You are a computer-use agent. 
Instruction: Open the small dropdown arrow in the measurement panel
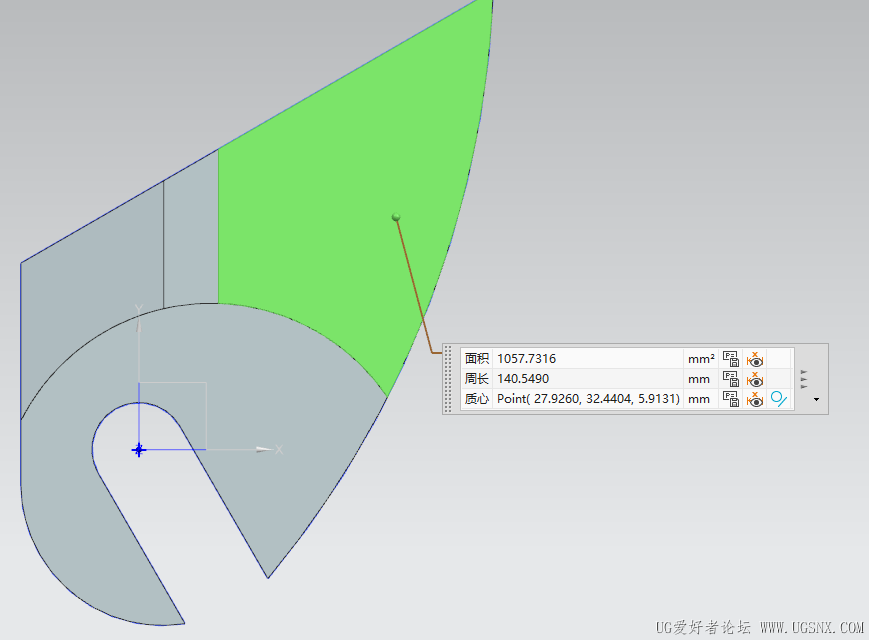click(x=816, y=400)
